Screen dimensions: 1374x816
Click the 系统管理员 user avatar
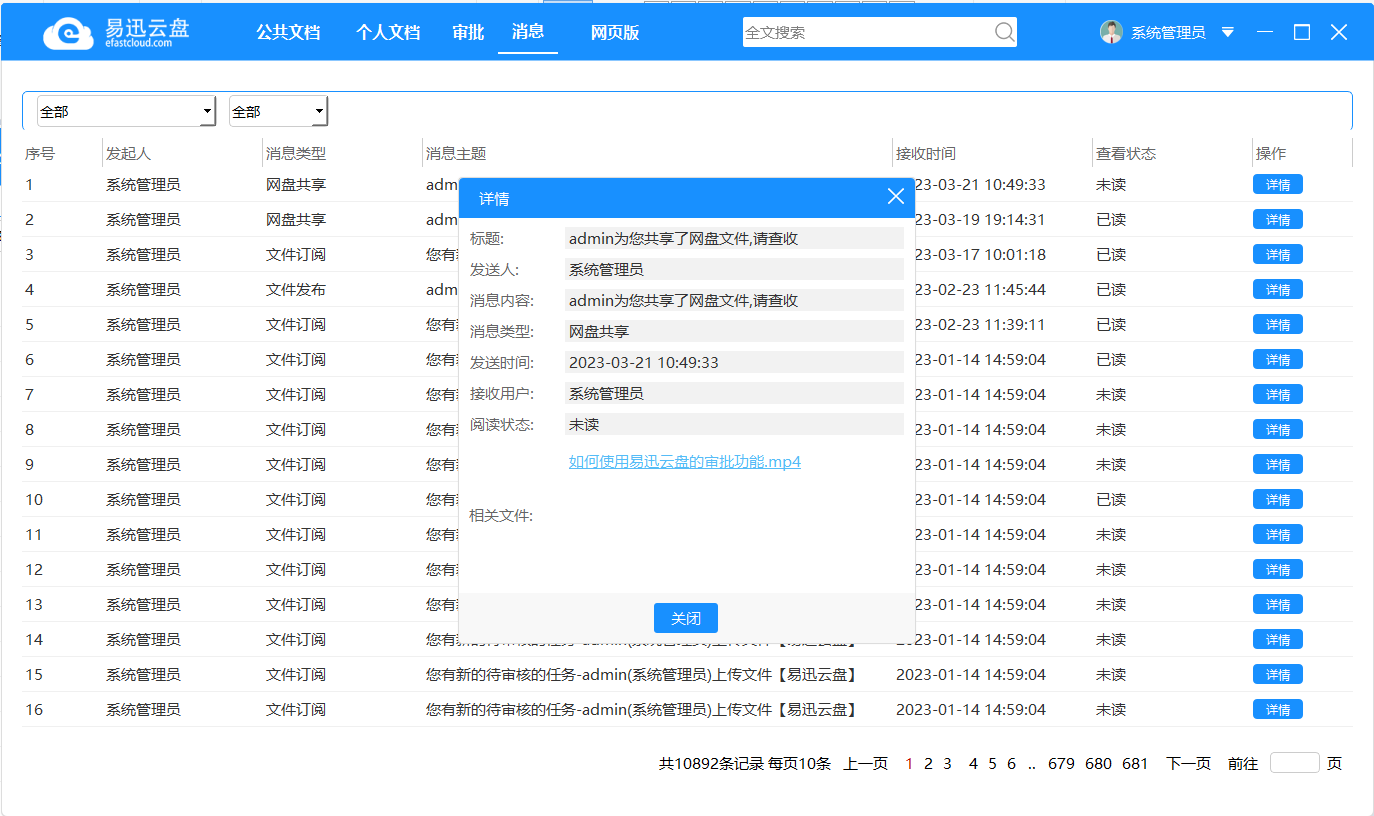click(1111, 31)
